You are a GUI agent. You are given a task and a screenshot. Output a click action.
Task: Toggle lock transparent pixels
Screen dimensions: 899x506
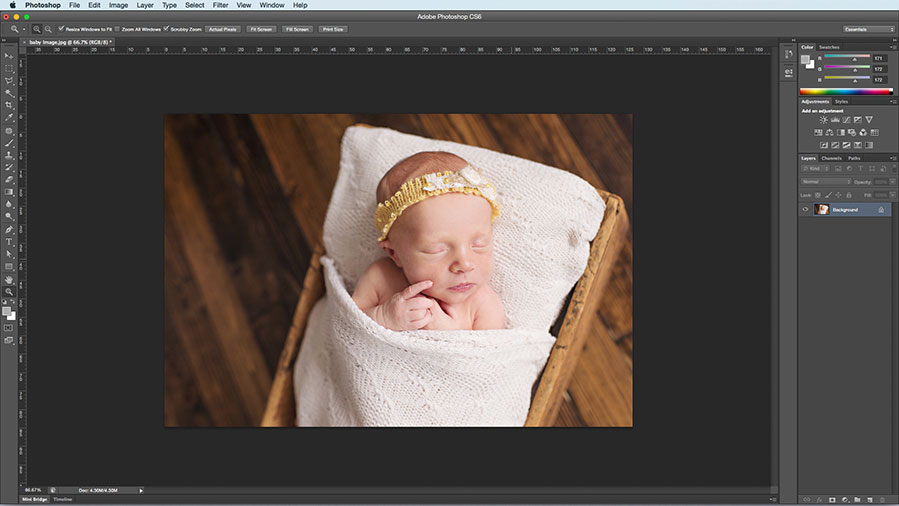click(x=818, y=195)
